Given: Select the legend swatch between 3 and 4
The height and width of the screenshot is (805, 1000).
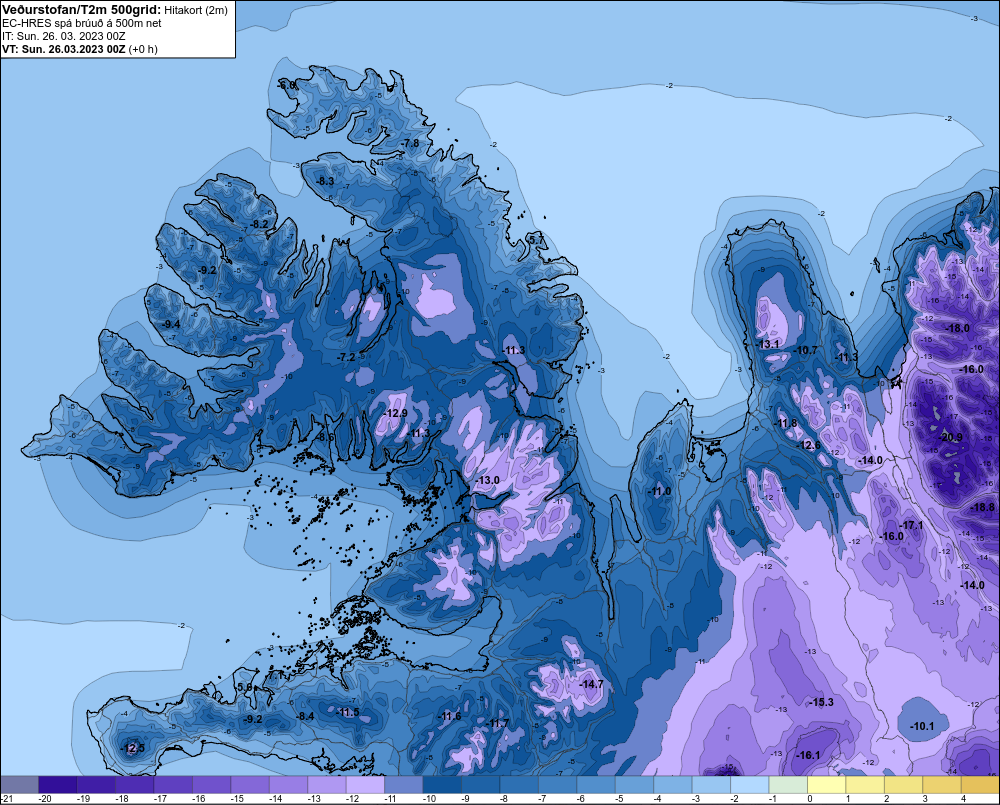Looking at the screenshot, I should [x=942, y=785].
